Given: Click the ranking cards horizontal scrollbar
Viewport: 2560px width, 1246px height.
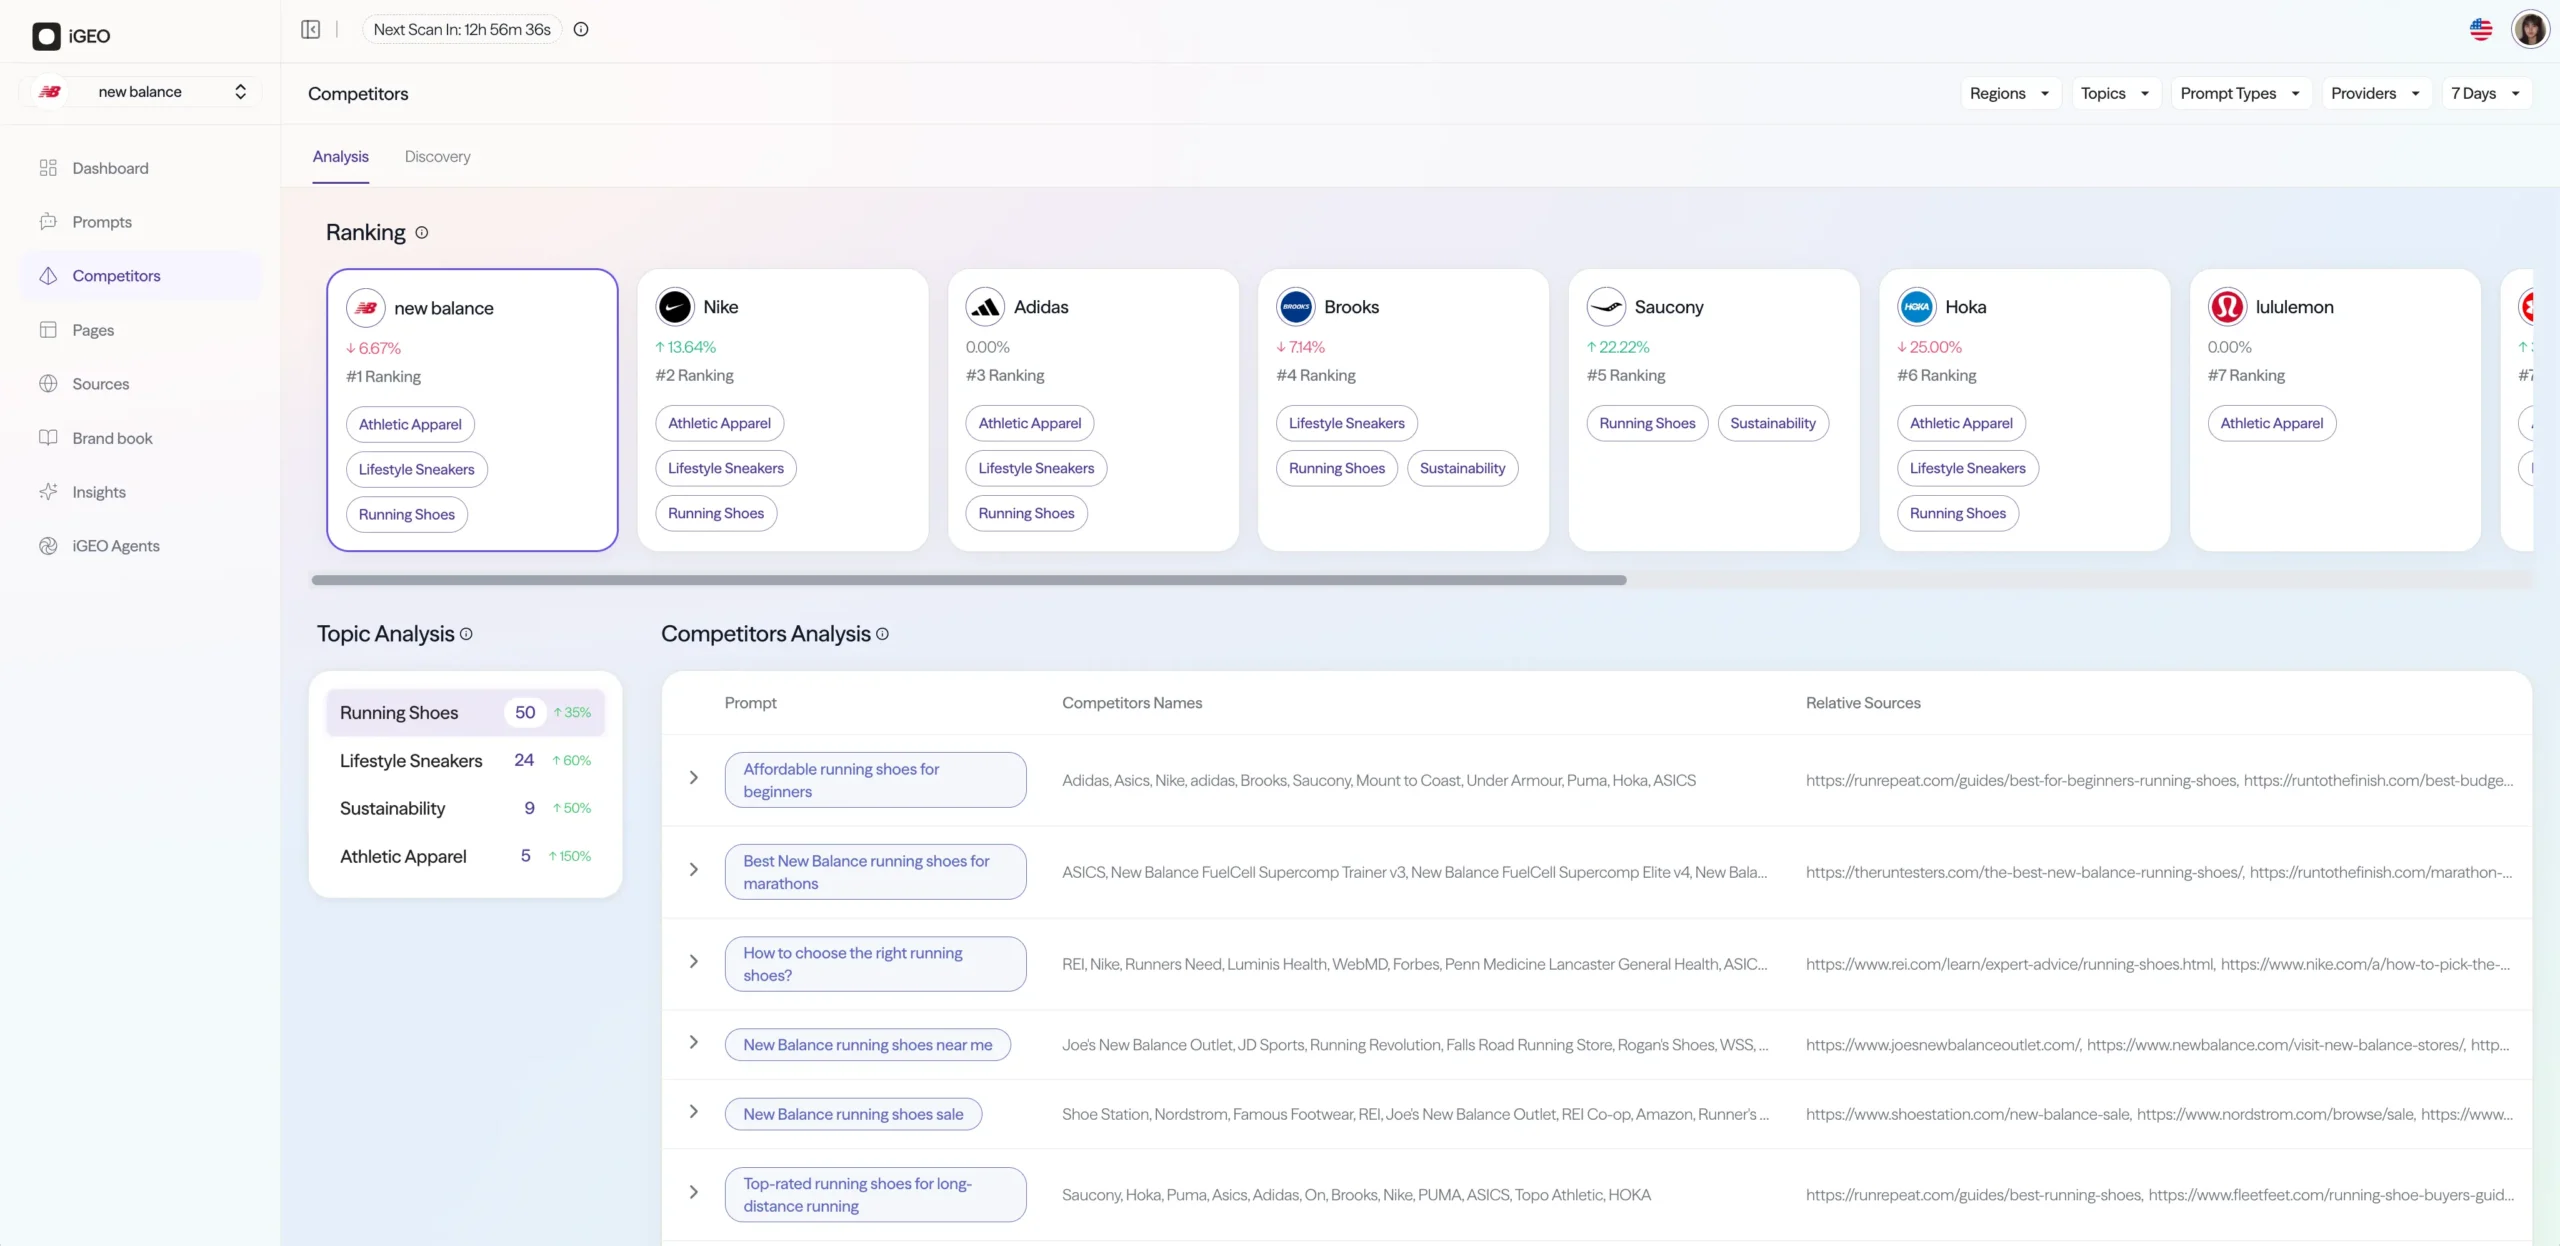Looking at the screenshot, I should 968,580.
